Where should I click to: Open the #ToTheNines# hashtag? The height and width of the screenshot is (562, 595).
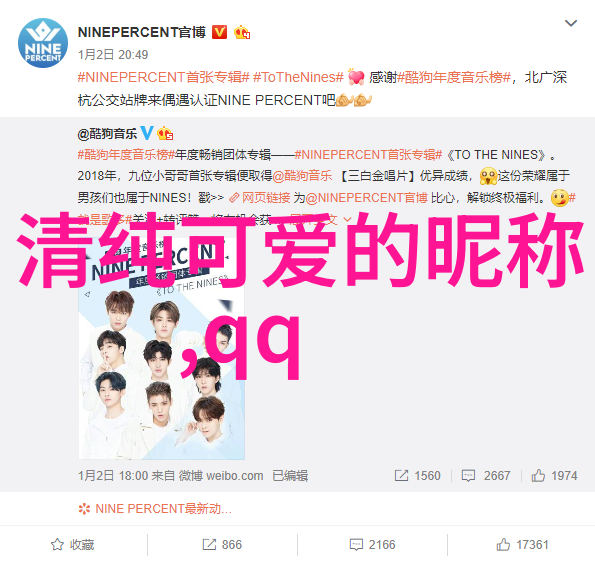[x=298, y=77]
